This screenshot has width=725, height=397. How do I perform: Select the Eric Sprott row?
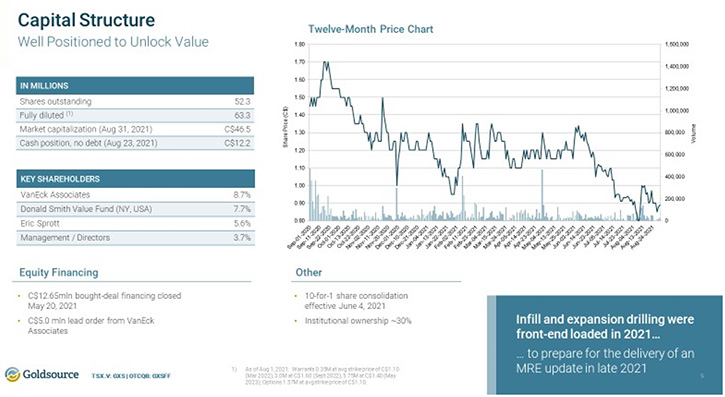click(x=135, y=224)
